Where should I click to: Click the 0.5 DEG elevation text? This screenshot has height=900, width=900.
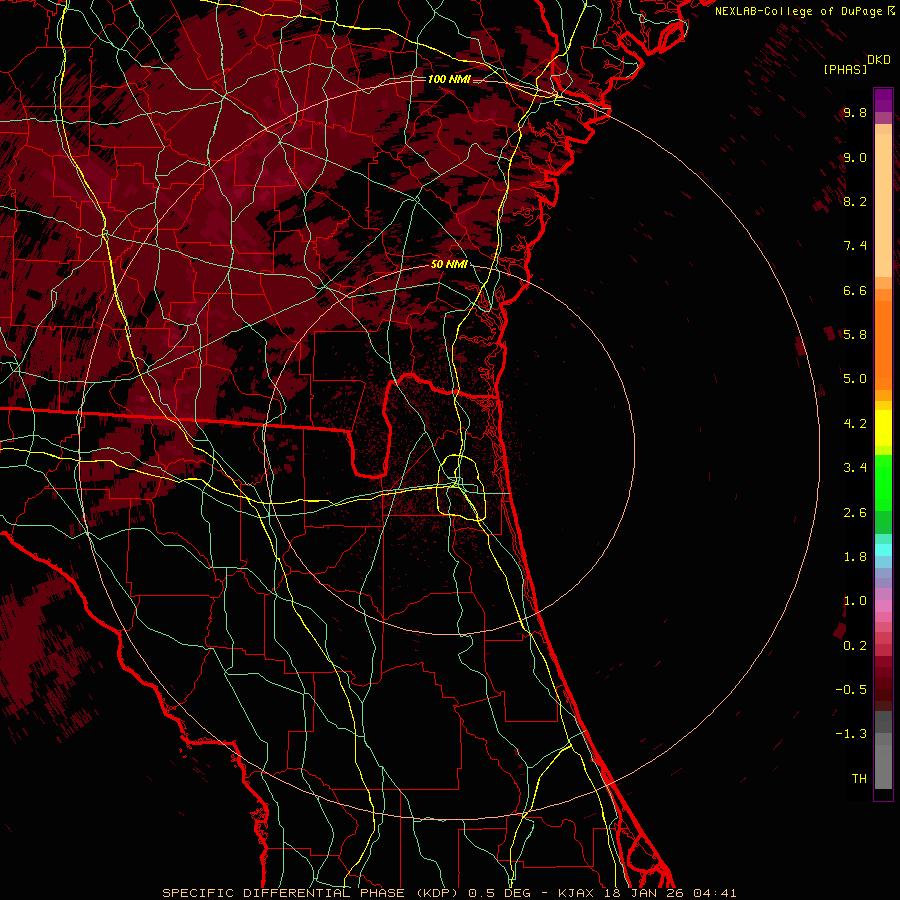pos(498,893)
